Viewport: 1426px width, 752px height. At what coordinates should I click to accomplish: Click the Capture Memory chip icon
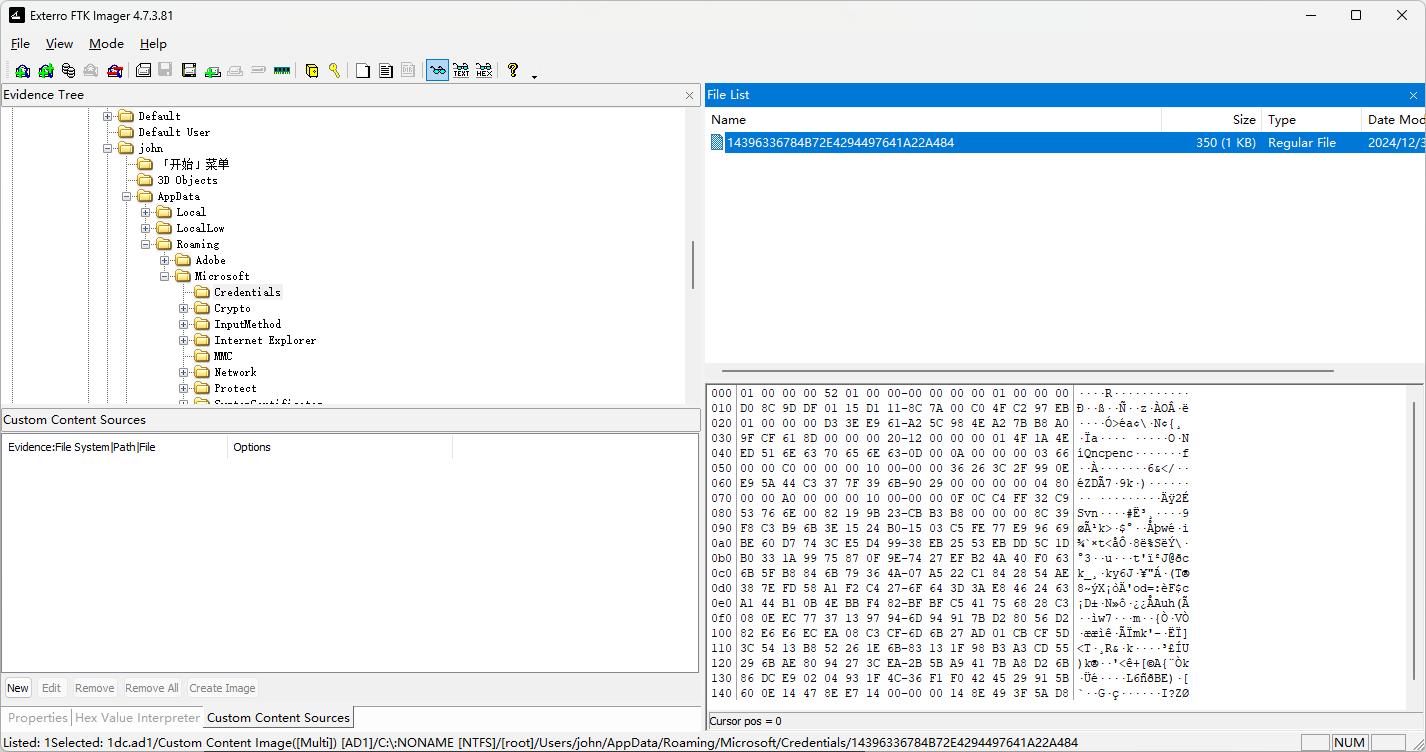(282, 70)
